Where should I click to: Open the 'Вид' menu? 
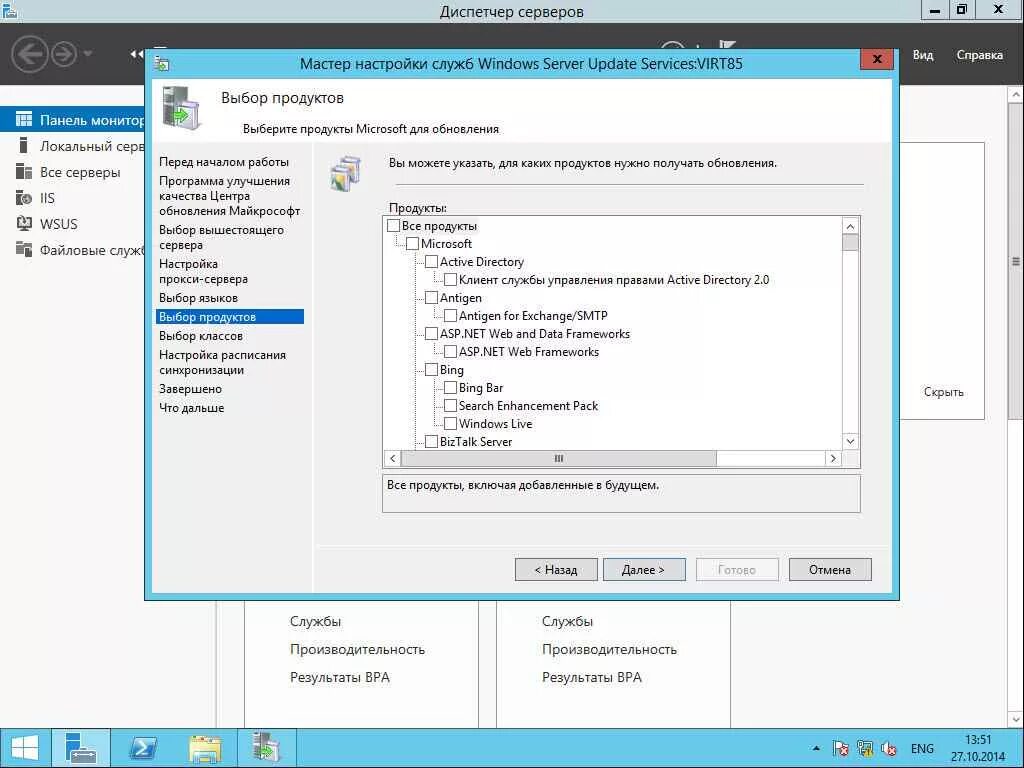[x=923, y=55]
